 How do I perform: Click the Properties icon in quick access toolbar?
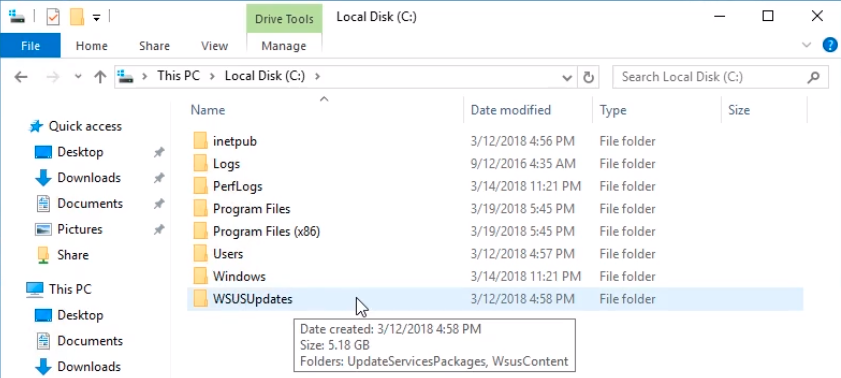[53, 17]
